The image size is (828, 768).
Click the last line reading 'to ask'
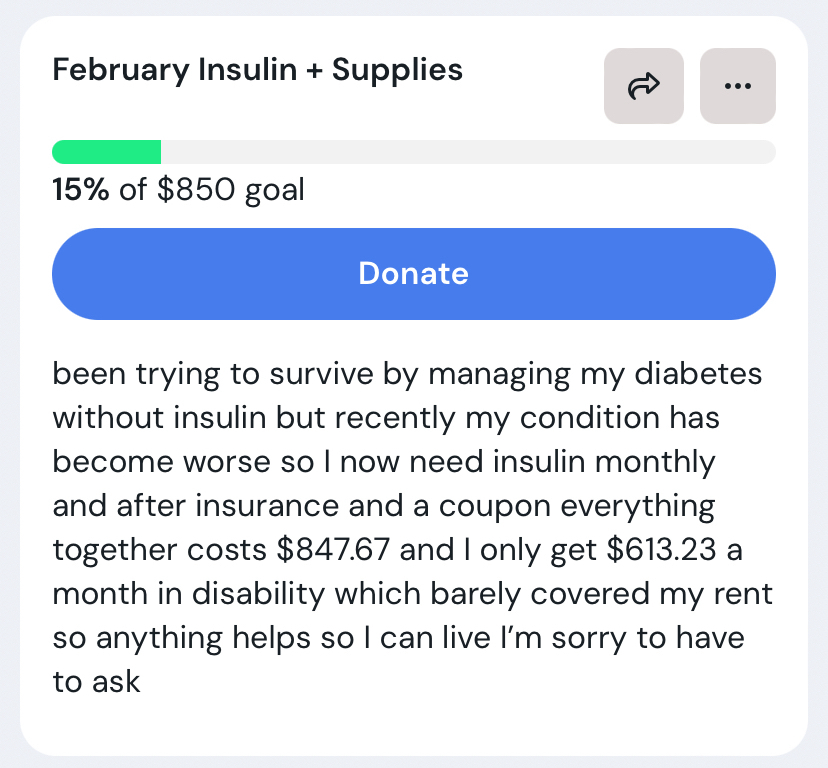96,682
